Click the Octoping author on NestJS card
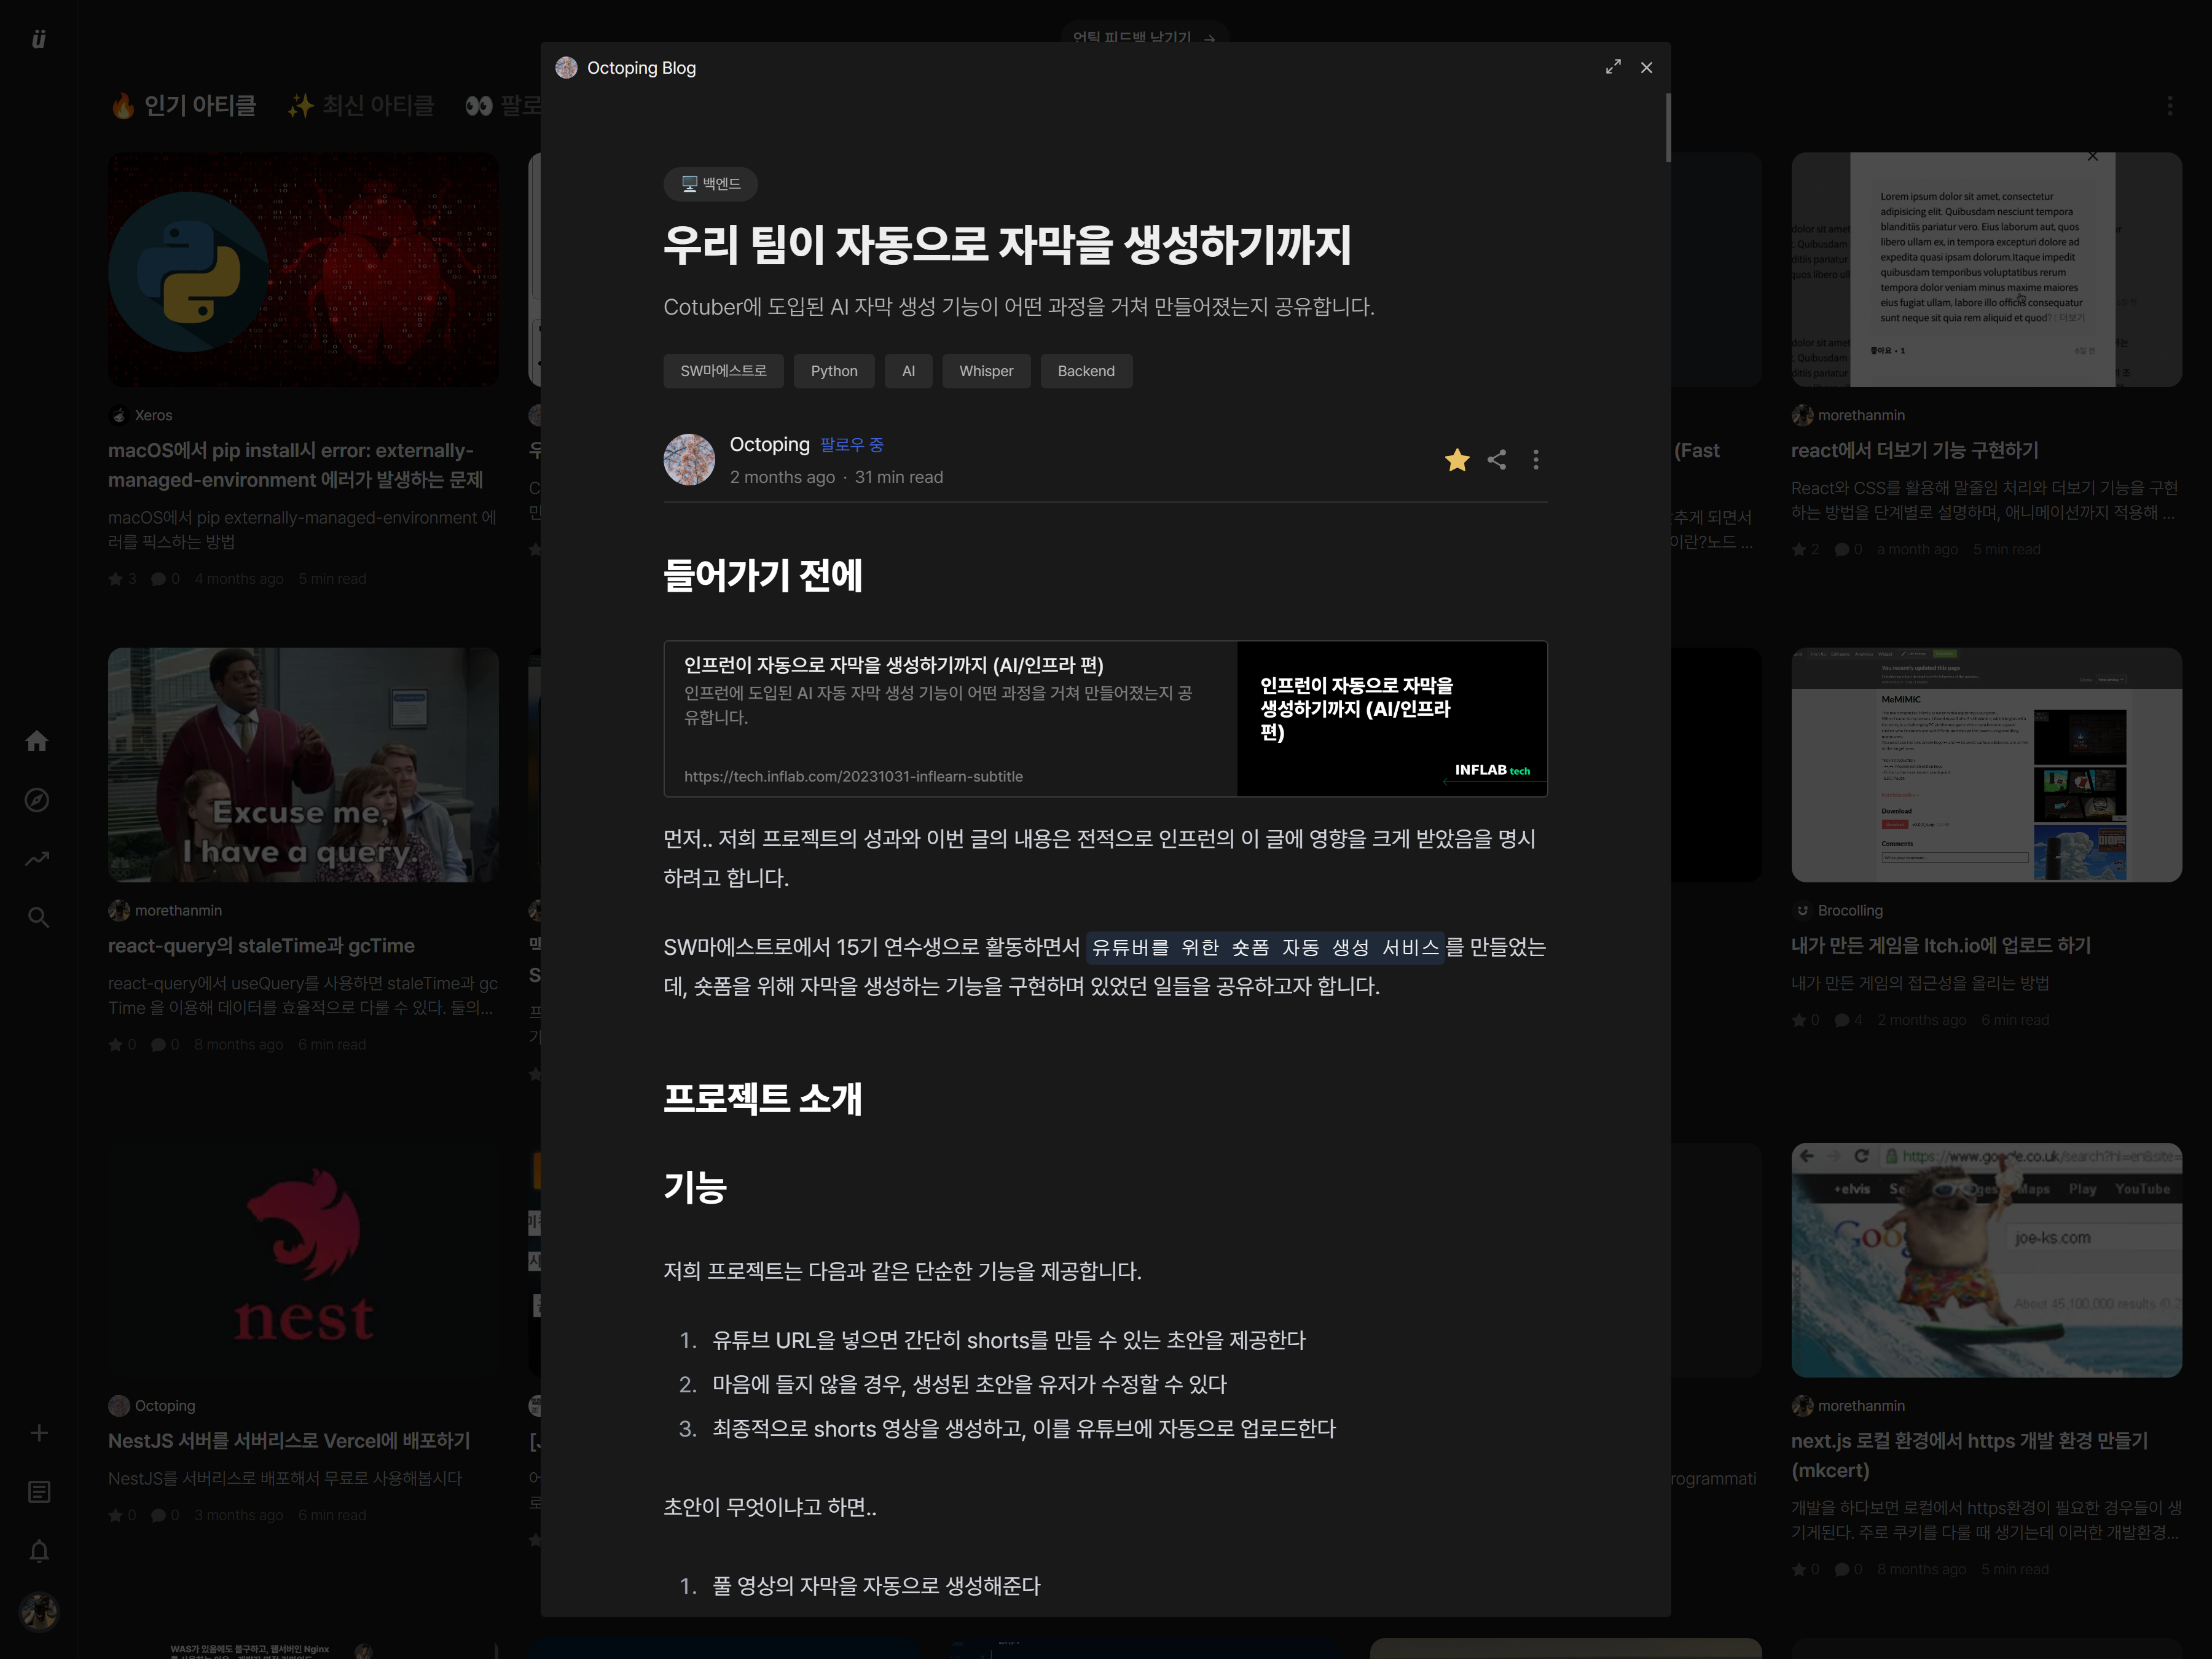This screenshot has width=2212, height=1659. pos(165,1406)
